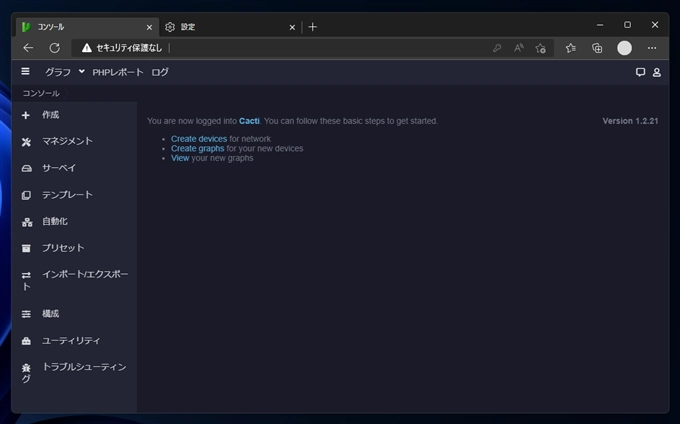Open read aloud icon in address bar

coord(519,48)
